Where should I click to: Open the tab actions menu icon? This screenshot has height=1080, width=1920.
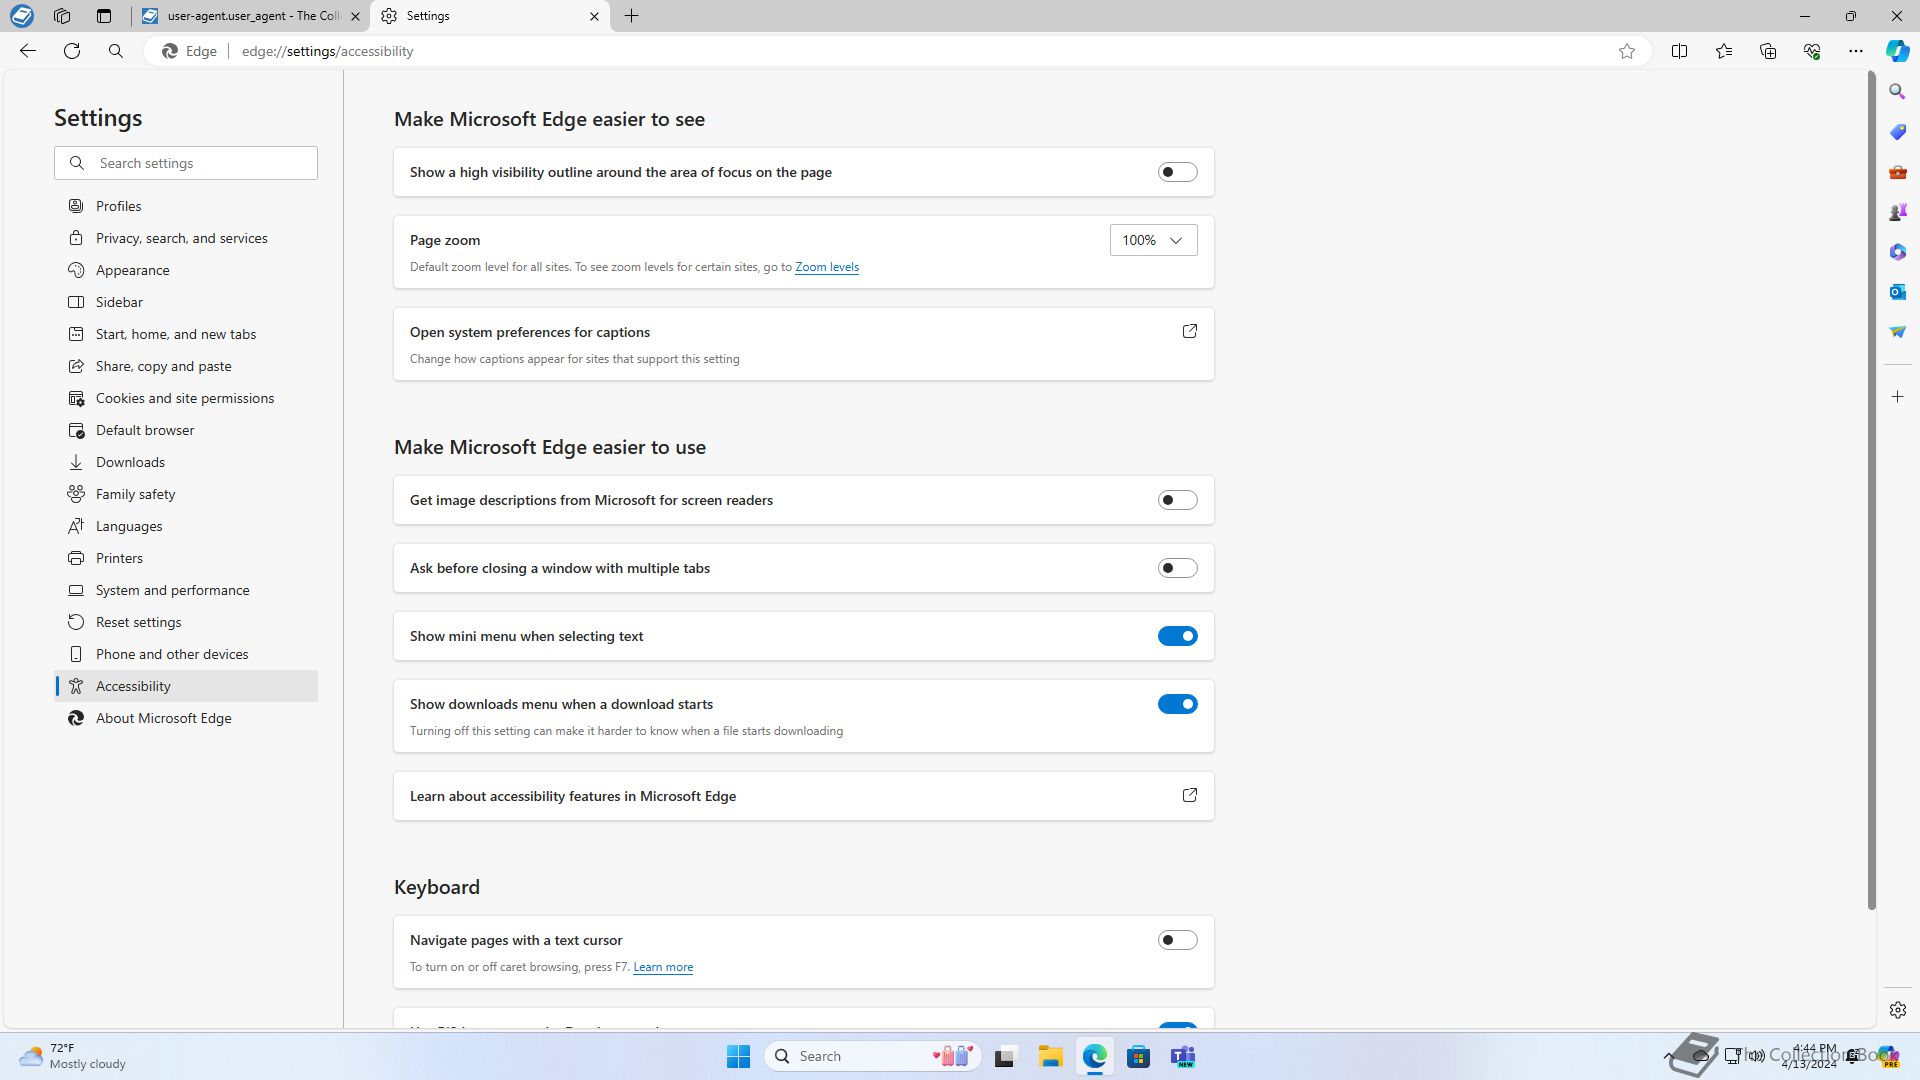104,16
